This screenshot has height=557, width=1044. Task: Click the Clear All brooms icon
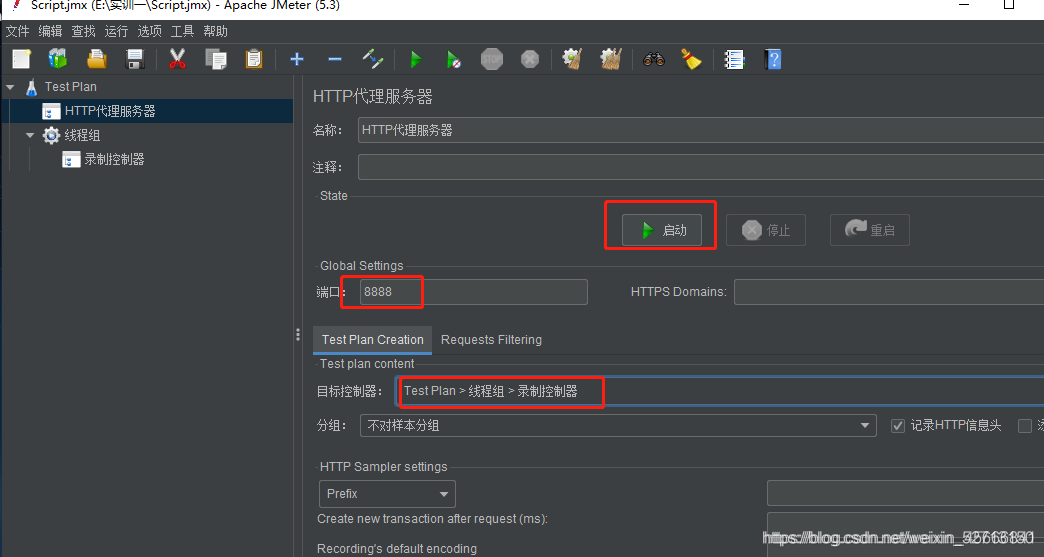click(x=611, y=59)
